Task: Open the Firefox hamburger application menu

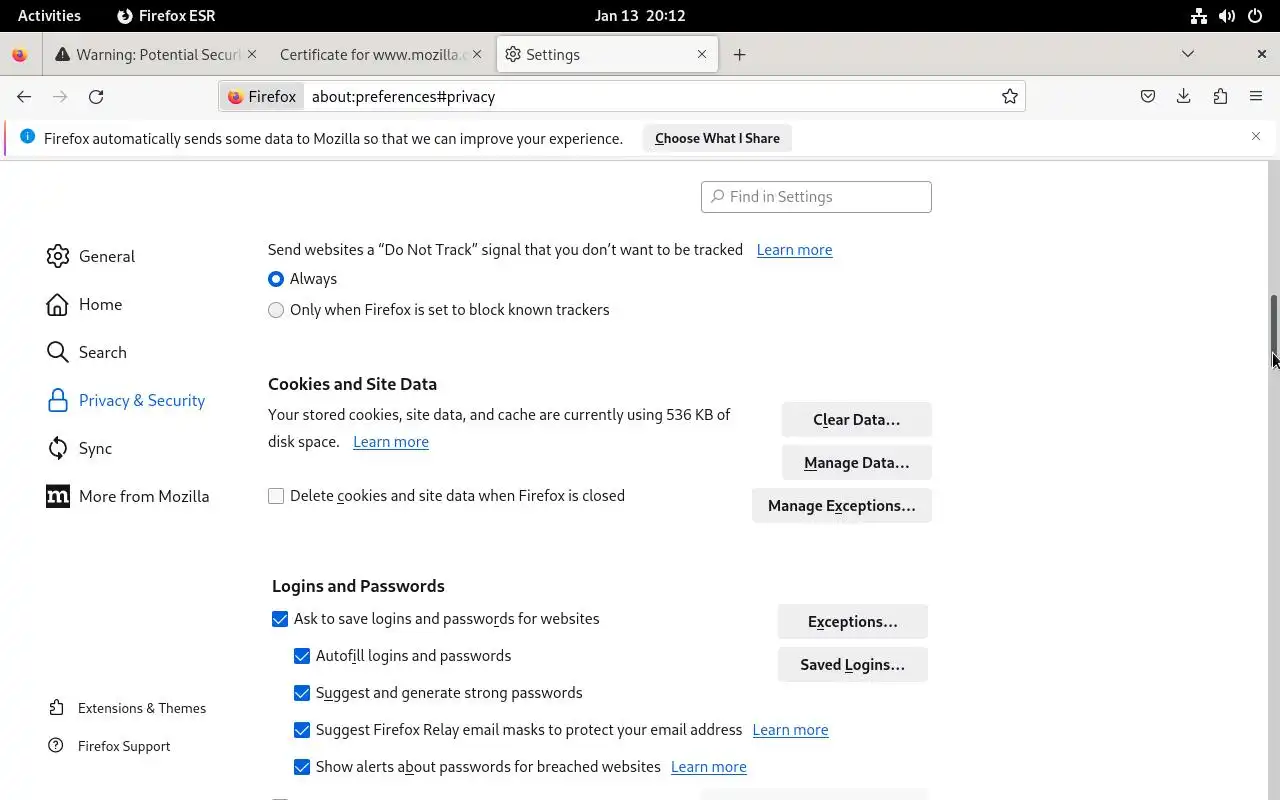Action: 1256,96
